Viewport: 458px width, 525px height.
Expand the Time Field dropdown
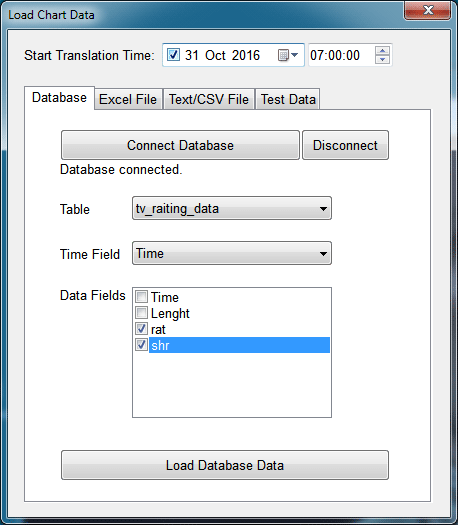point(232,253)
